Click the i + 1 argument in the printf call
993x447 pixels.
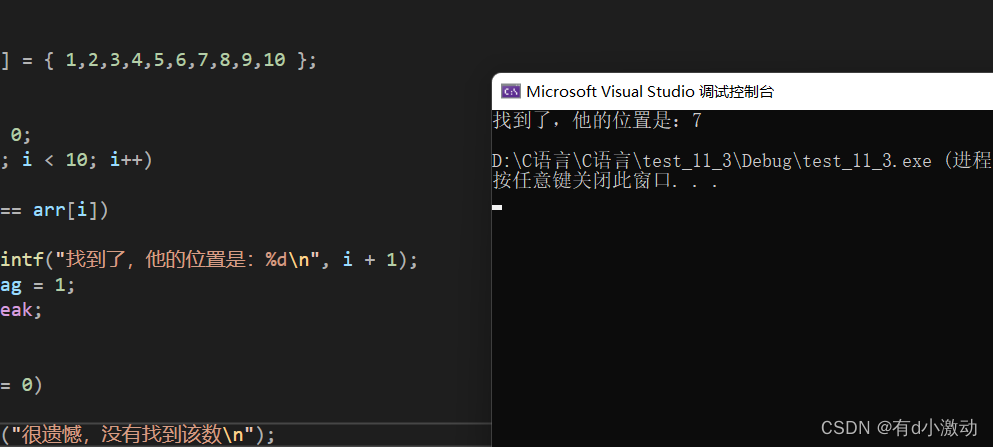[370, 260]
